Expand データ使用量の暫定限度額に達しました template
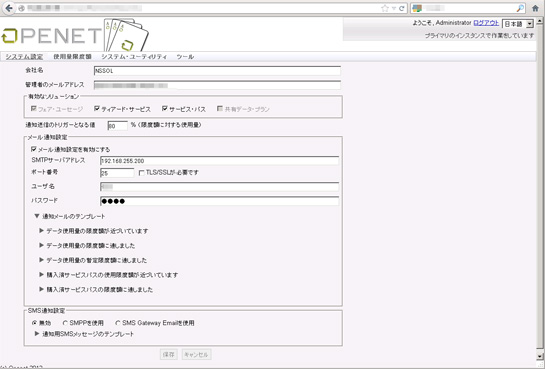The width and height of the screenshot is (545, 369). (41, 260)
